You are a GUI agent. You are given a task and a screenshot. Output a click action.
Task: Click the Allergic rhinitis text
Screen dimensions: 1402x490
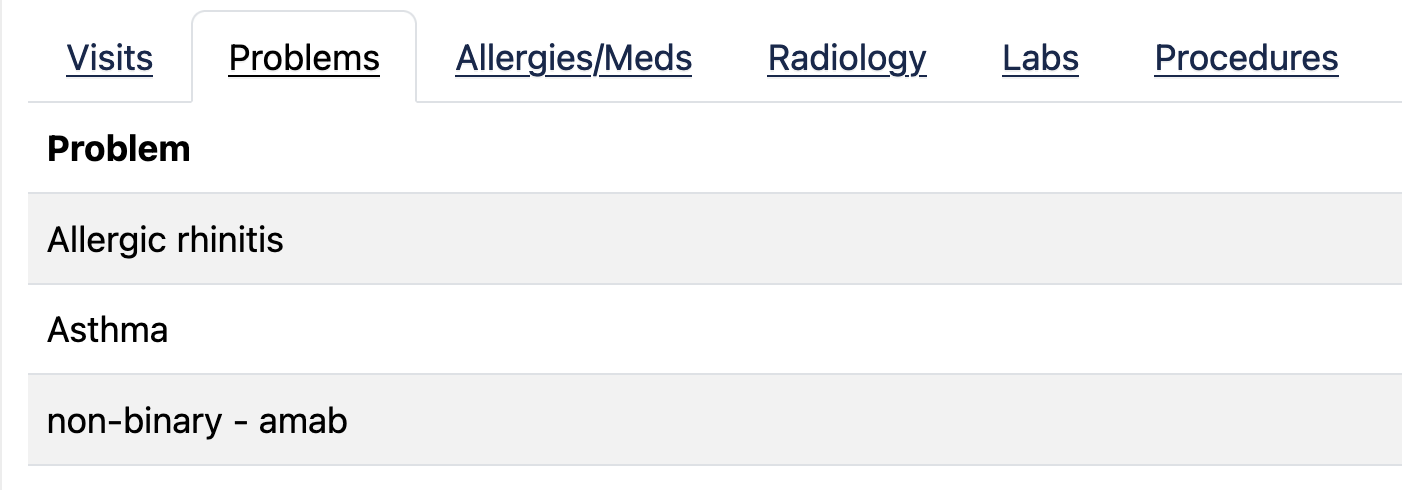click(x=165, y=240)
